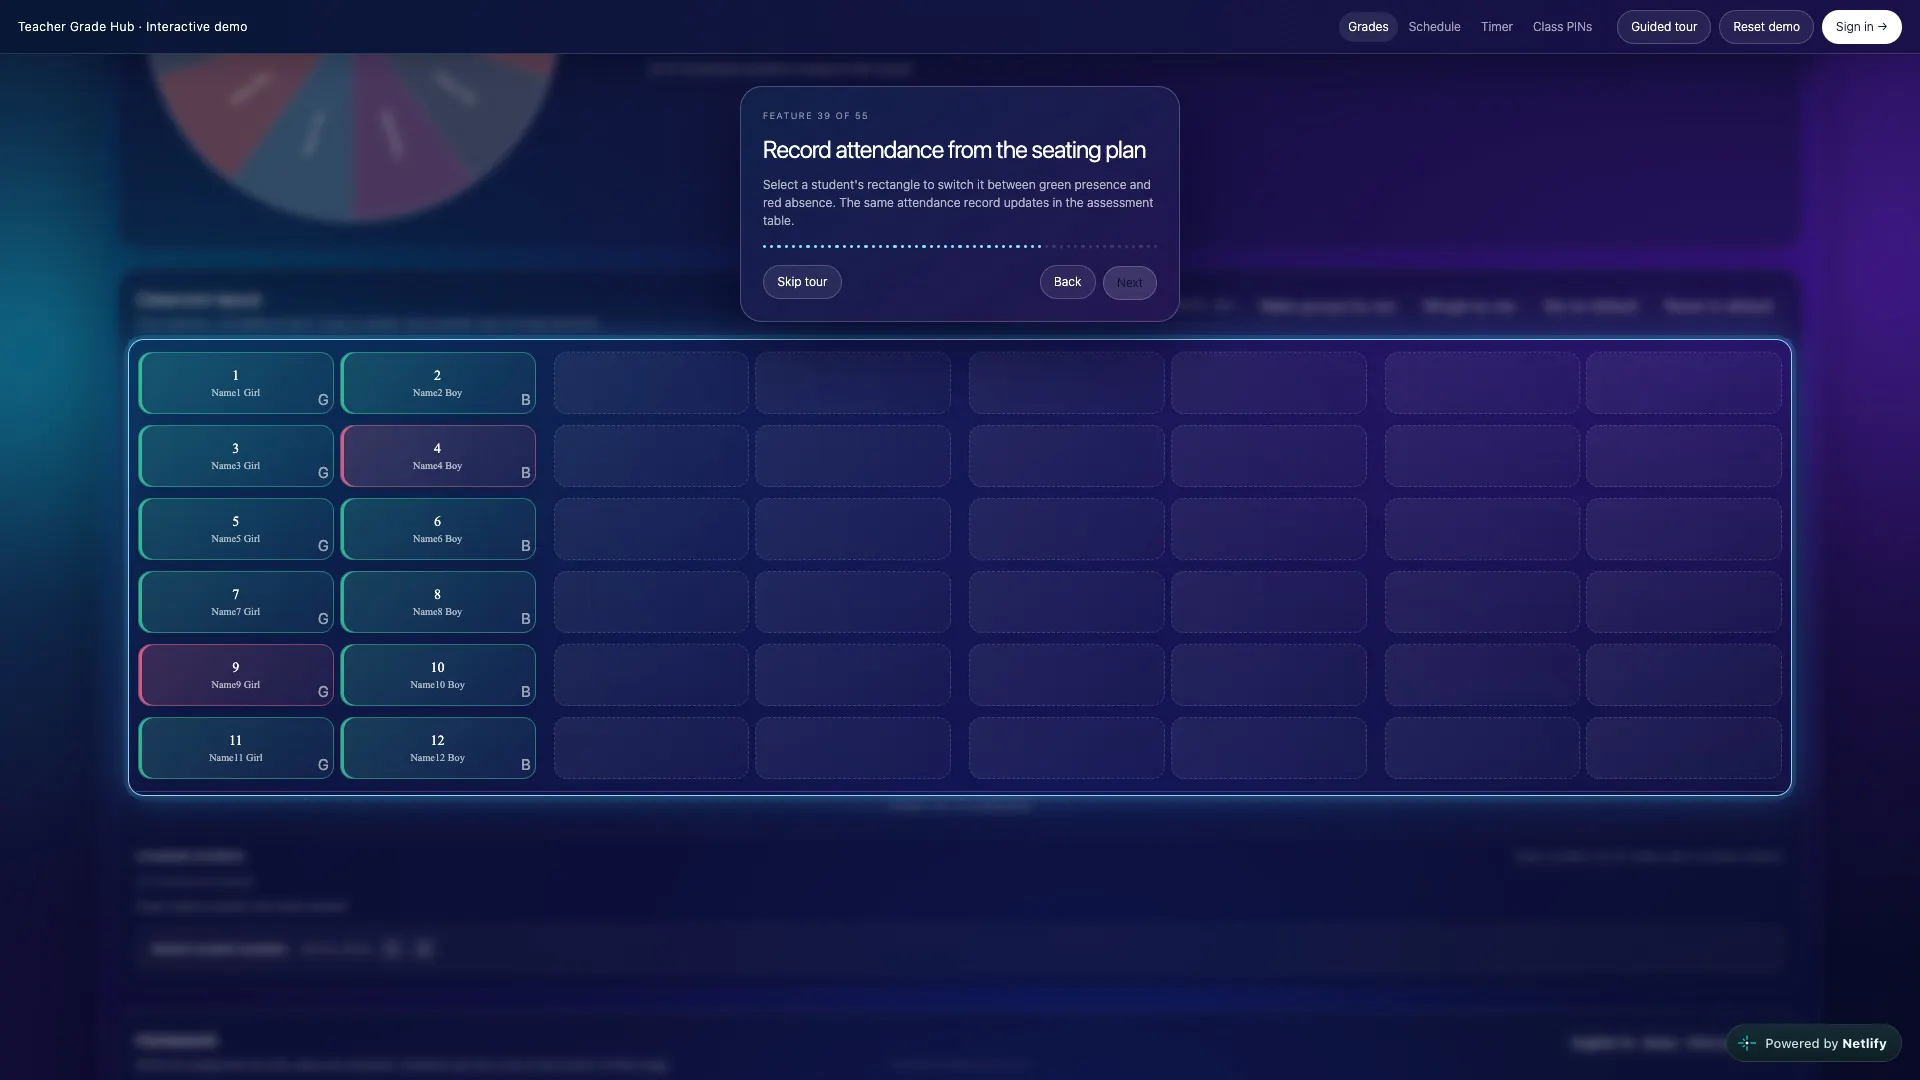This screenshot has height=1080, width=1920.
Task: Click the B gender badge on Name12 Boy
Action: [525, 765]
